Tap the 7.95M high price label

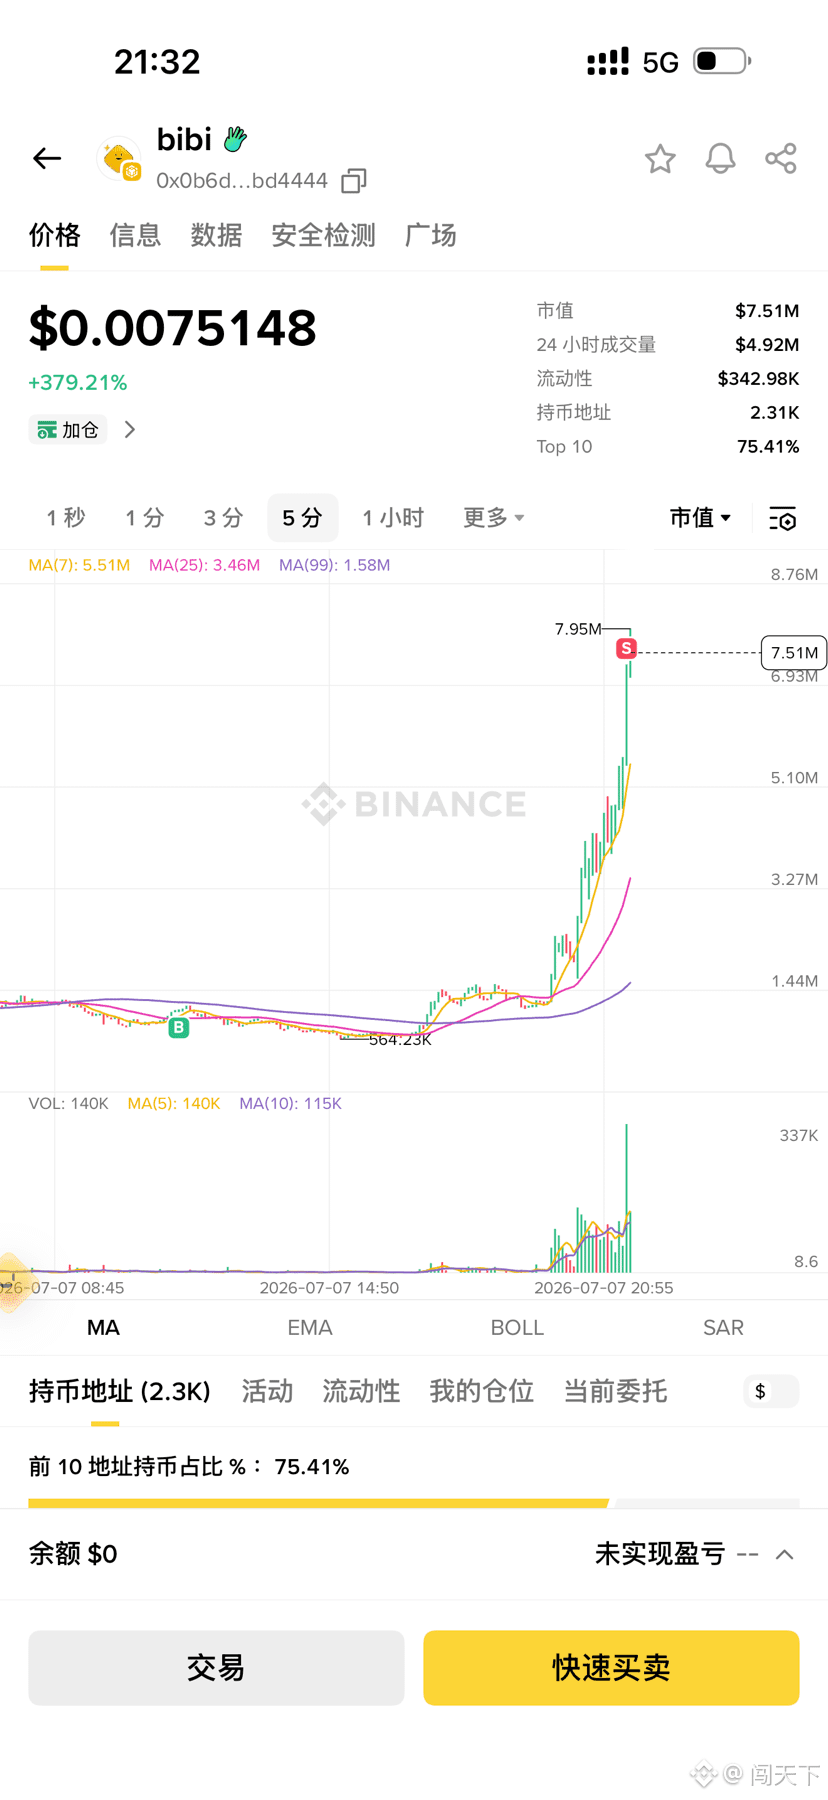click(578, 629)
